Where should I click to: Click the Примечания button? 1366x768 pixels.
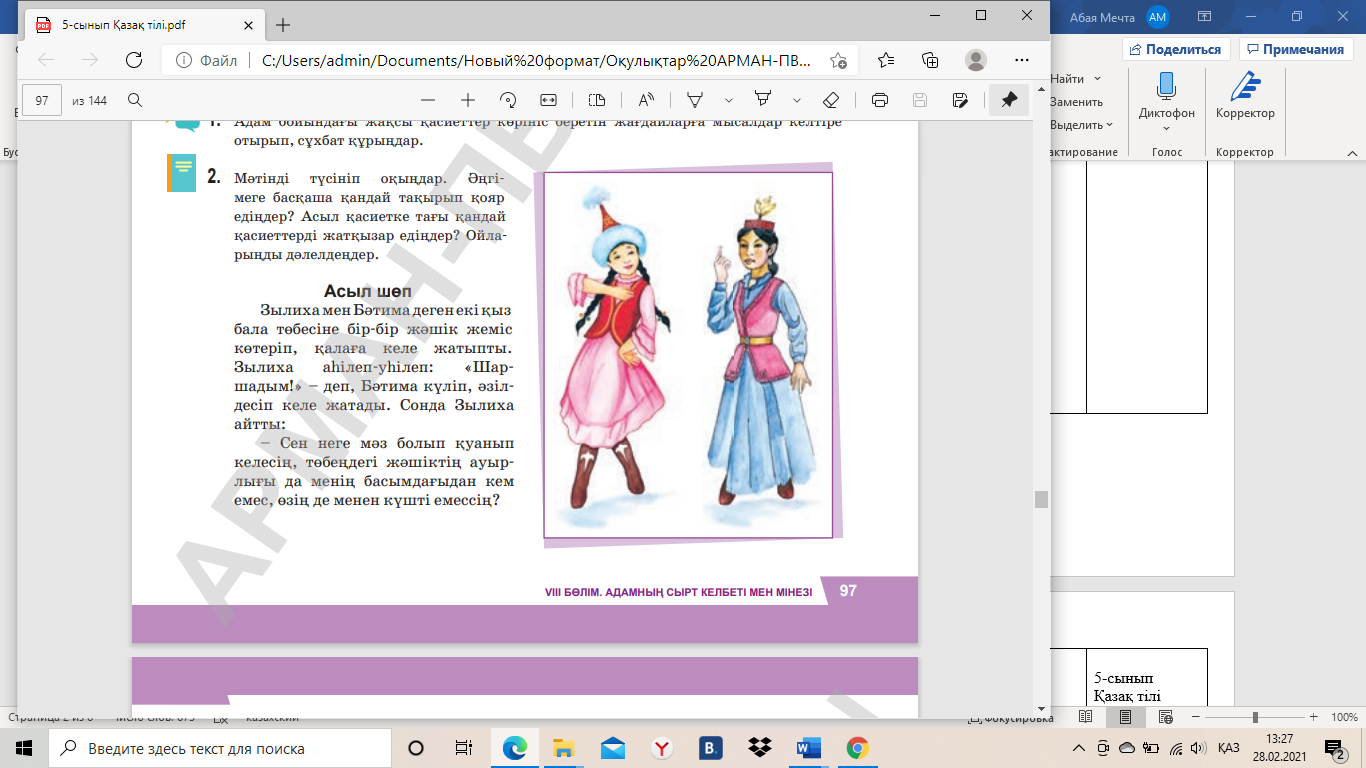1295,49
